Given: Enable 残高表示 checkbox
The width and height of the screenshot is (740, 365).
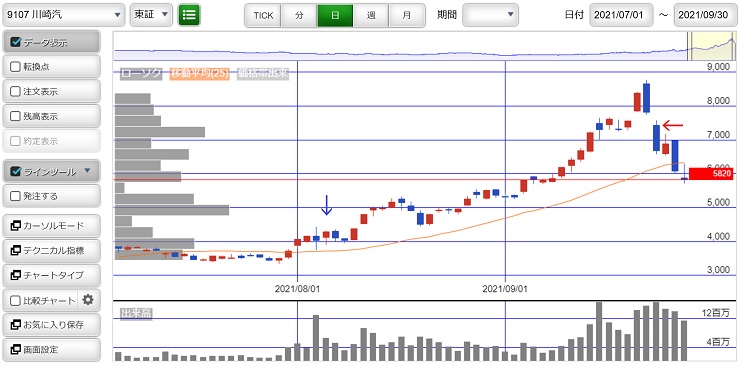Looking at the screenshot, I should click(16, 116).
